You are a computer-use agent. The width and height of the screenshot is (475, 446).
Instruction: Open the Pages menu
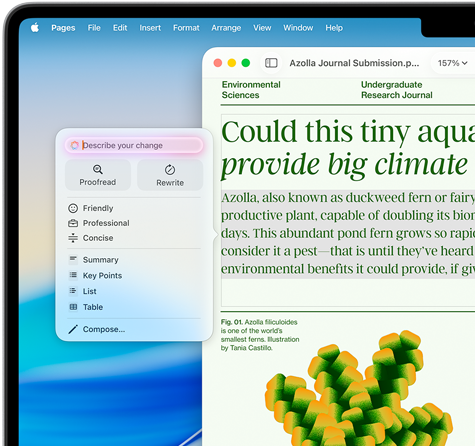63,28
